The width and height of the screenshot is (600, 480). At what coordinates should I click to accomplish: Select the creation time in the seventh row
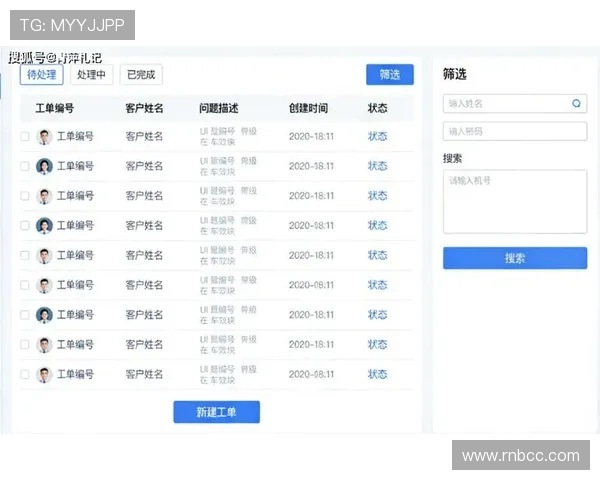point(311,315)
